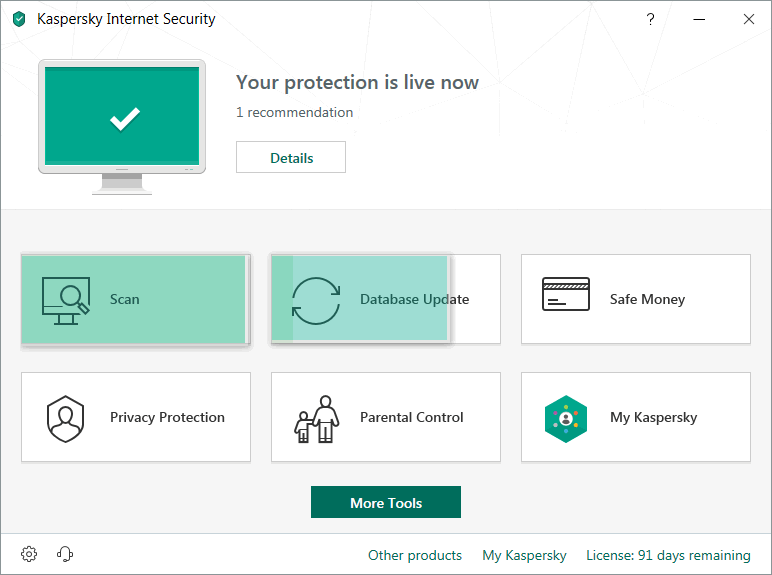Viewport: 772px width, 575px height.
Task: Select the Parental Control tile label
Action: coord(412,417)
